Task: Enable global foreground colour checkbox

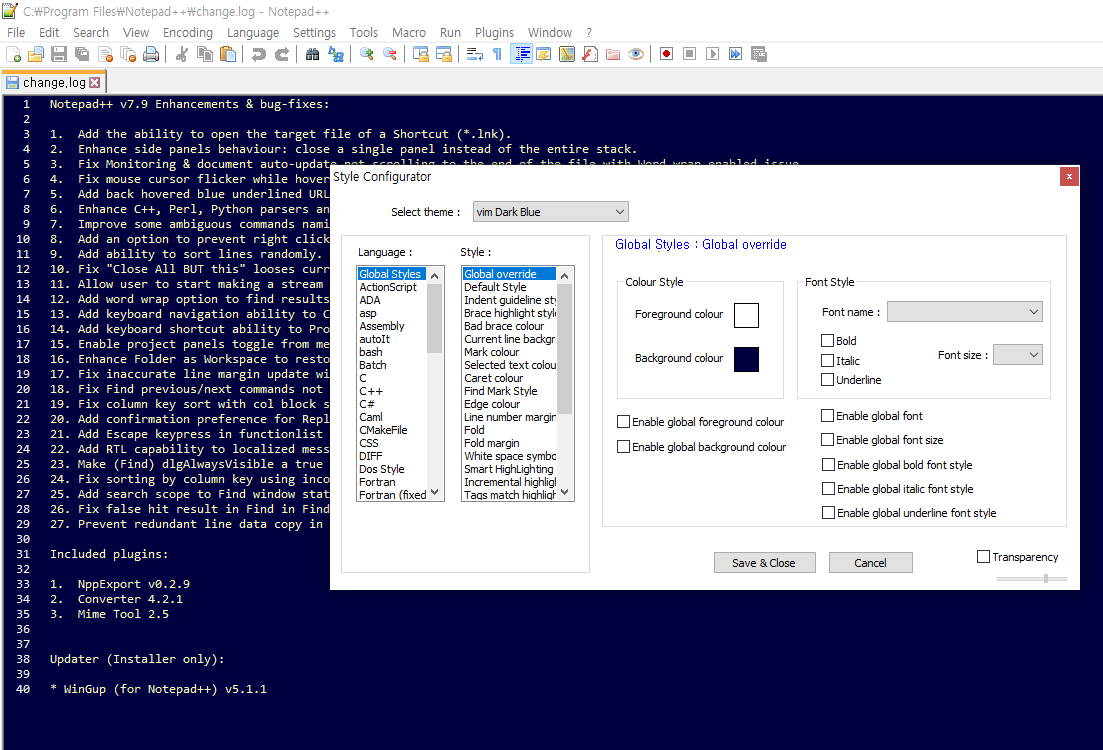Action: [623, 421]
